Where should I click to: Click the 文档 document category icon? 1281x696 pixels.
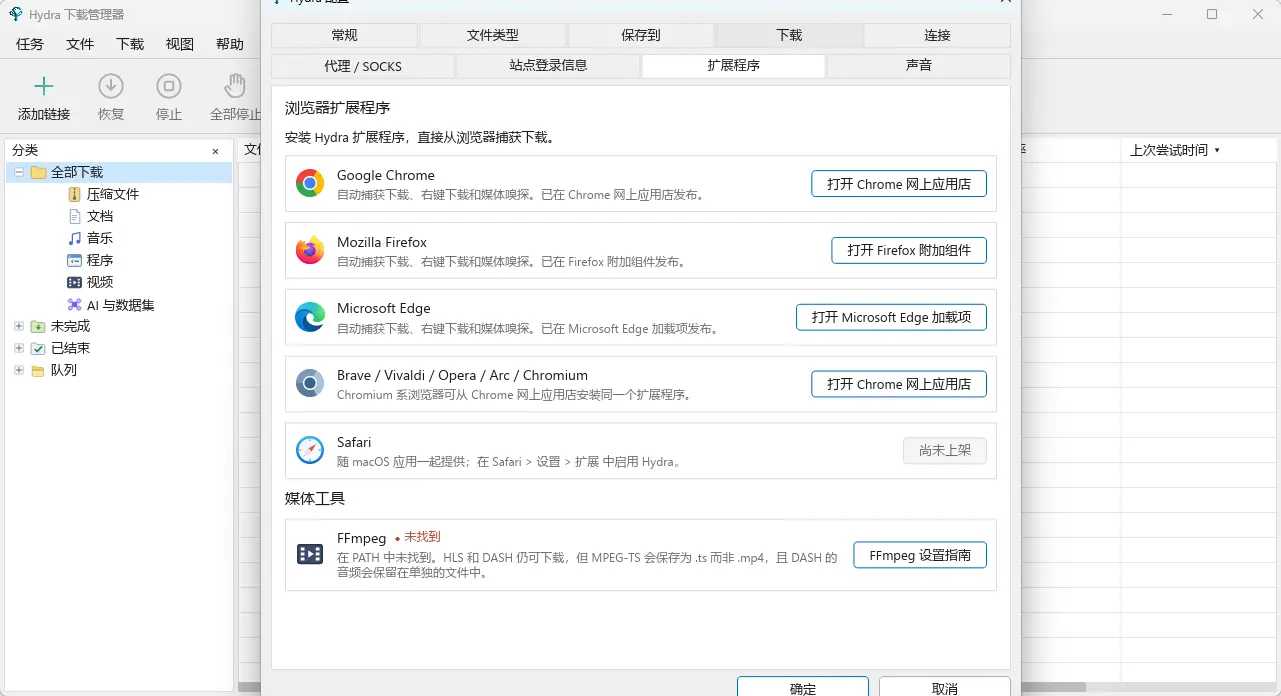(74, 216)
